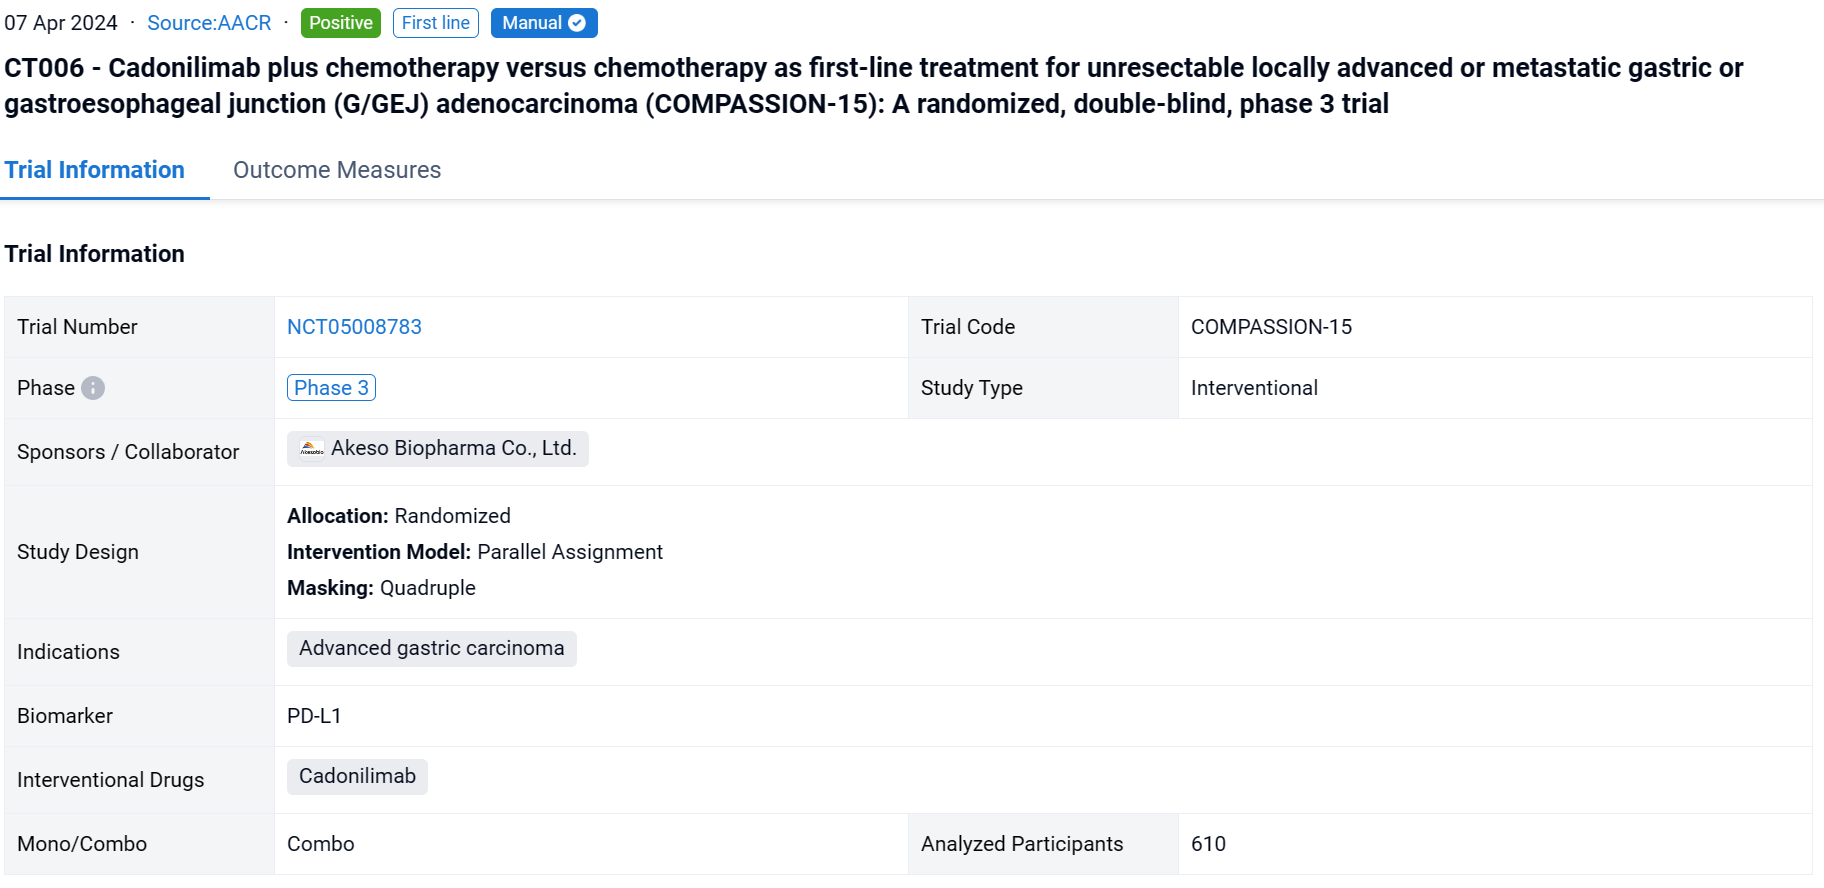Click the Interventional study type value
This screenshot has height=888, width=1824.
[x=1254, y=388]
